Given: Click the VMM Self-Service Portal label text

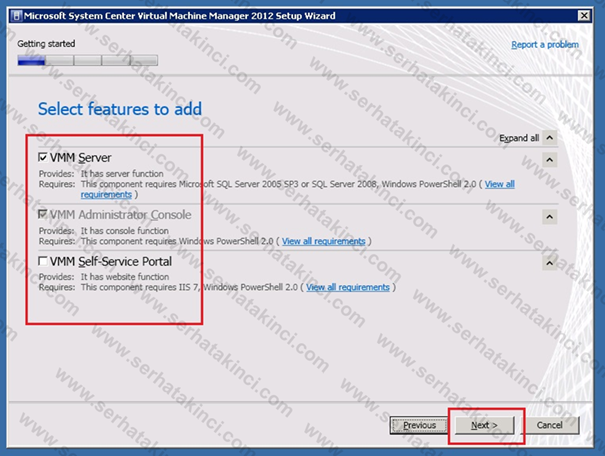Looking at the screenshot, I should [x=111, y=262].
